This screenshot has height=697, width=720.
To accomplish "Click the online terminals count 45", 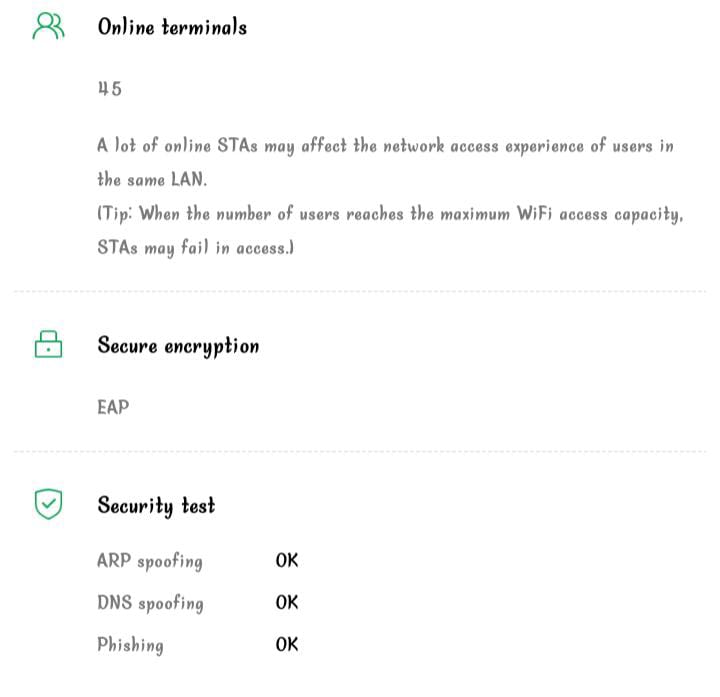I will pos(109,88).
